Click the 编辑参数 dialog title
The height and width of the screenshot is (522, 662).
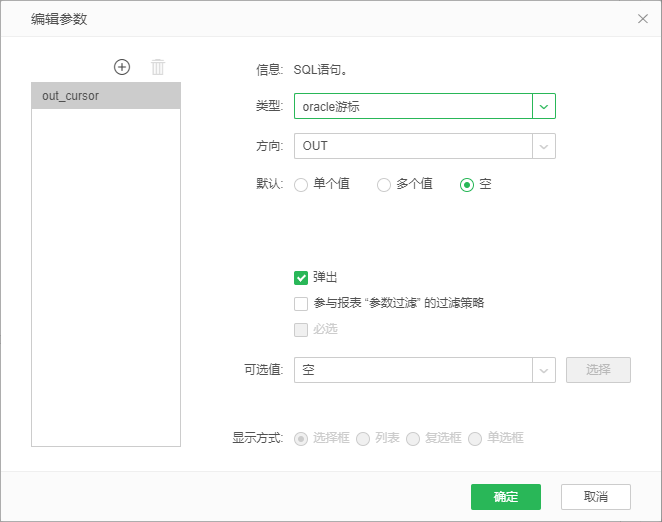tap(59, 19)
